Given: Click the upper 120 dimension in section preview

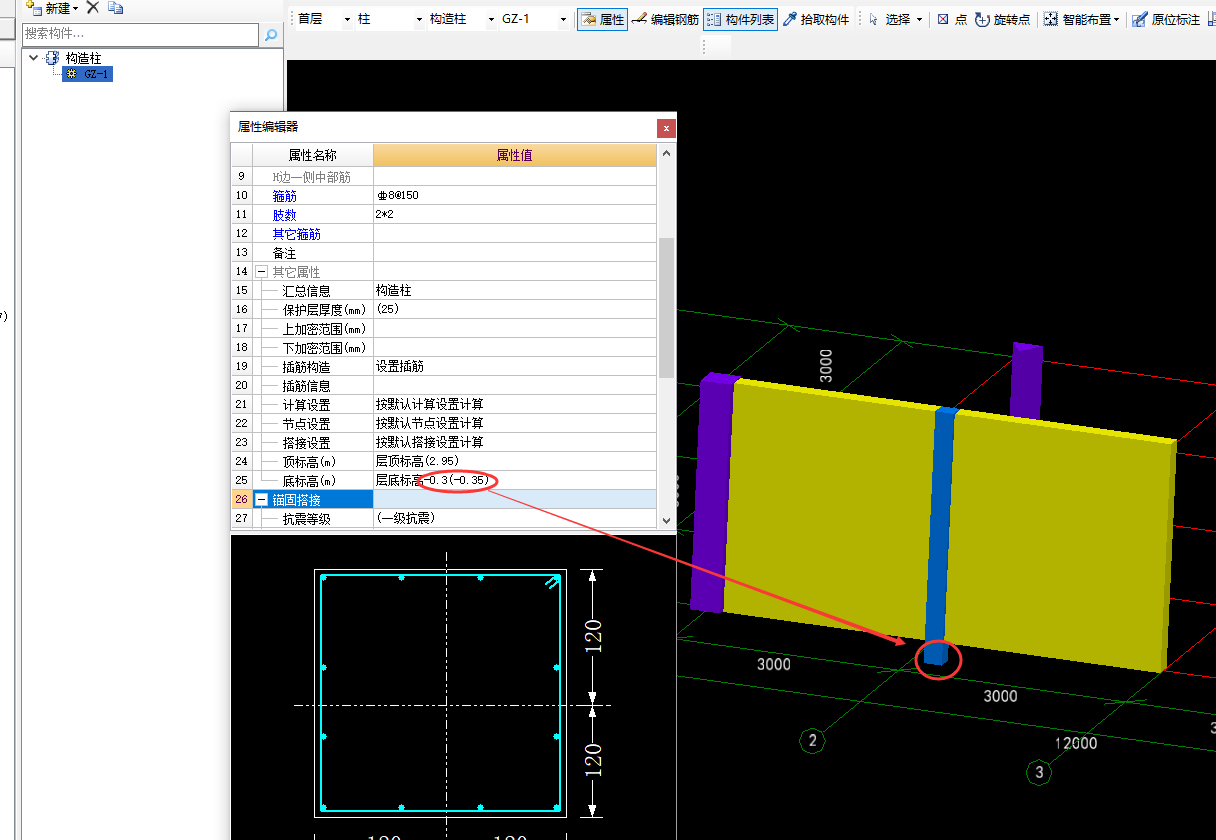Looking at the screenshot, I should point(592,635).
